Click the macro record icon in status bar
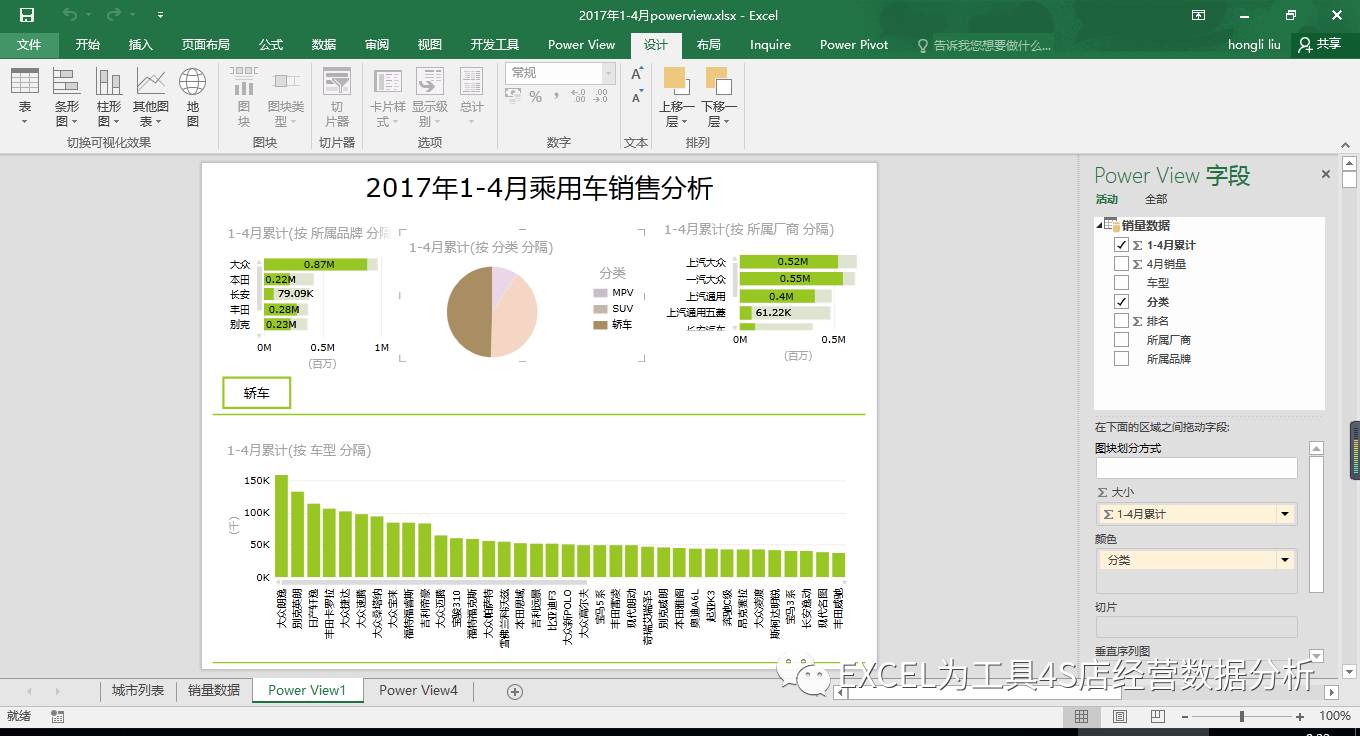The image size is (1360, 736). click(58, 716)
